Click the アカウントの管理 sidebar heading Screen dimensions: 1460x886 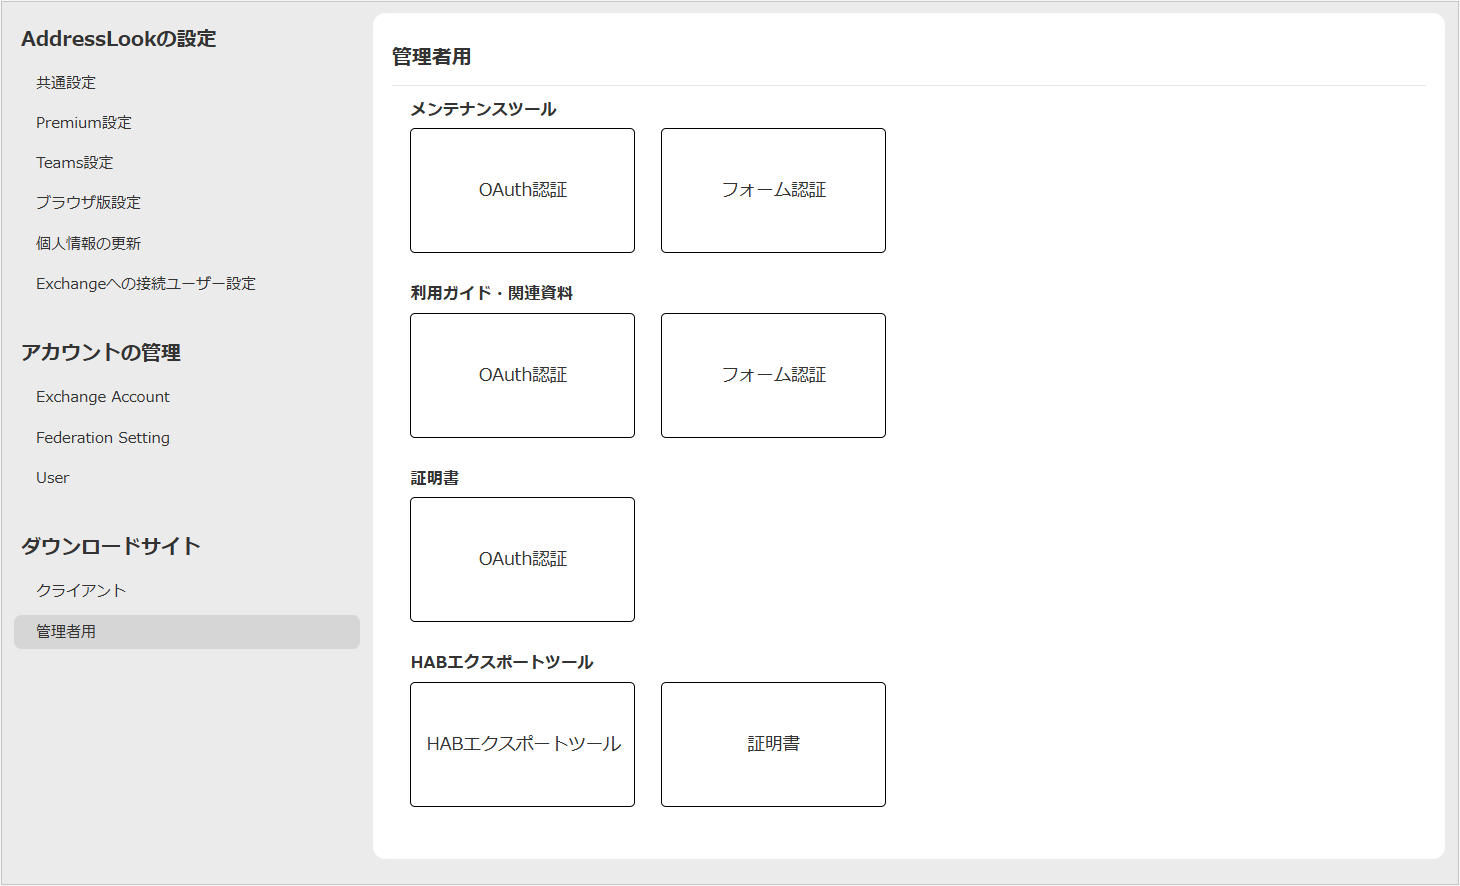coord(101,353)
